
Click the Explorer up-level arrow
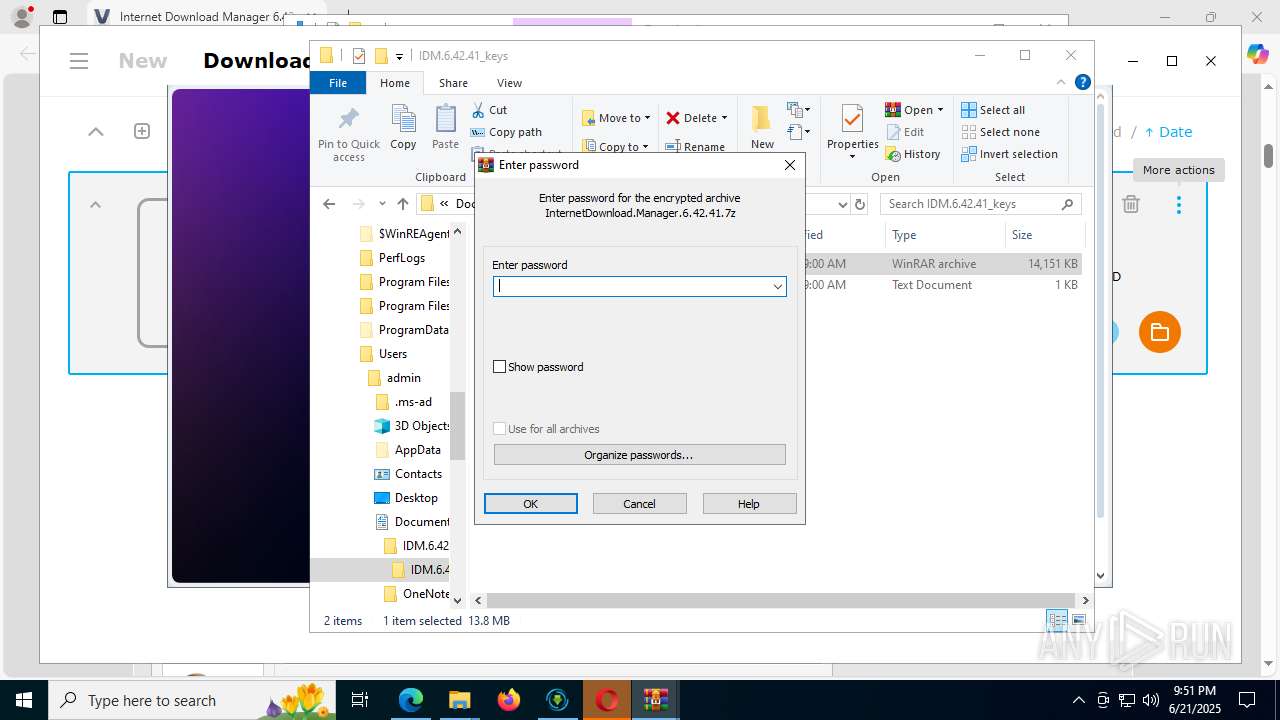click(x=403, y=204)
